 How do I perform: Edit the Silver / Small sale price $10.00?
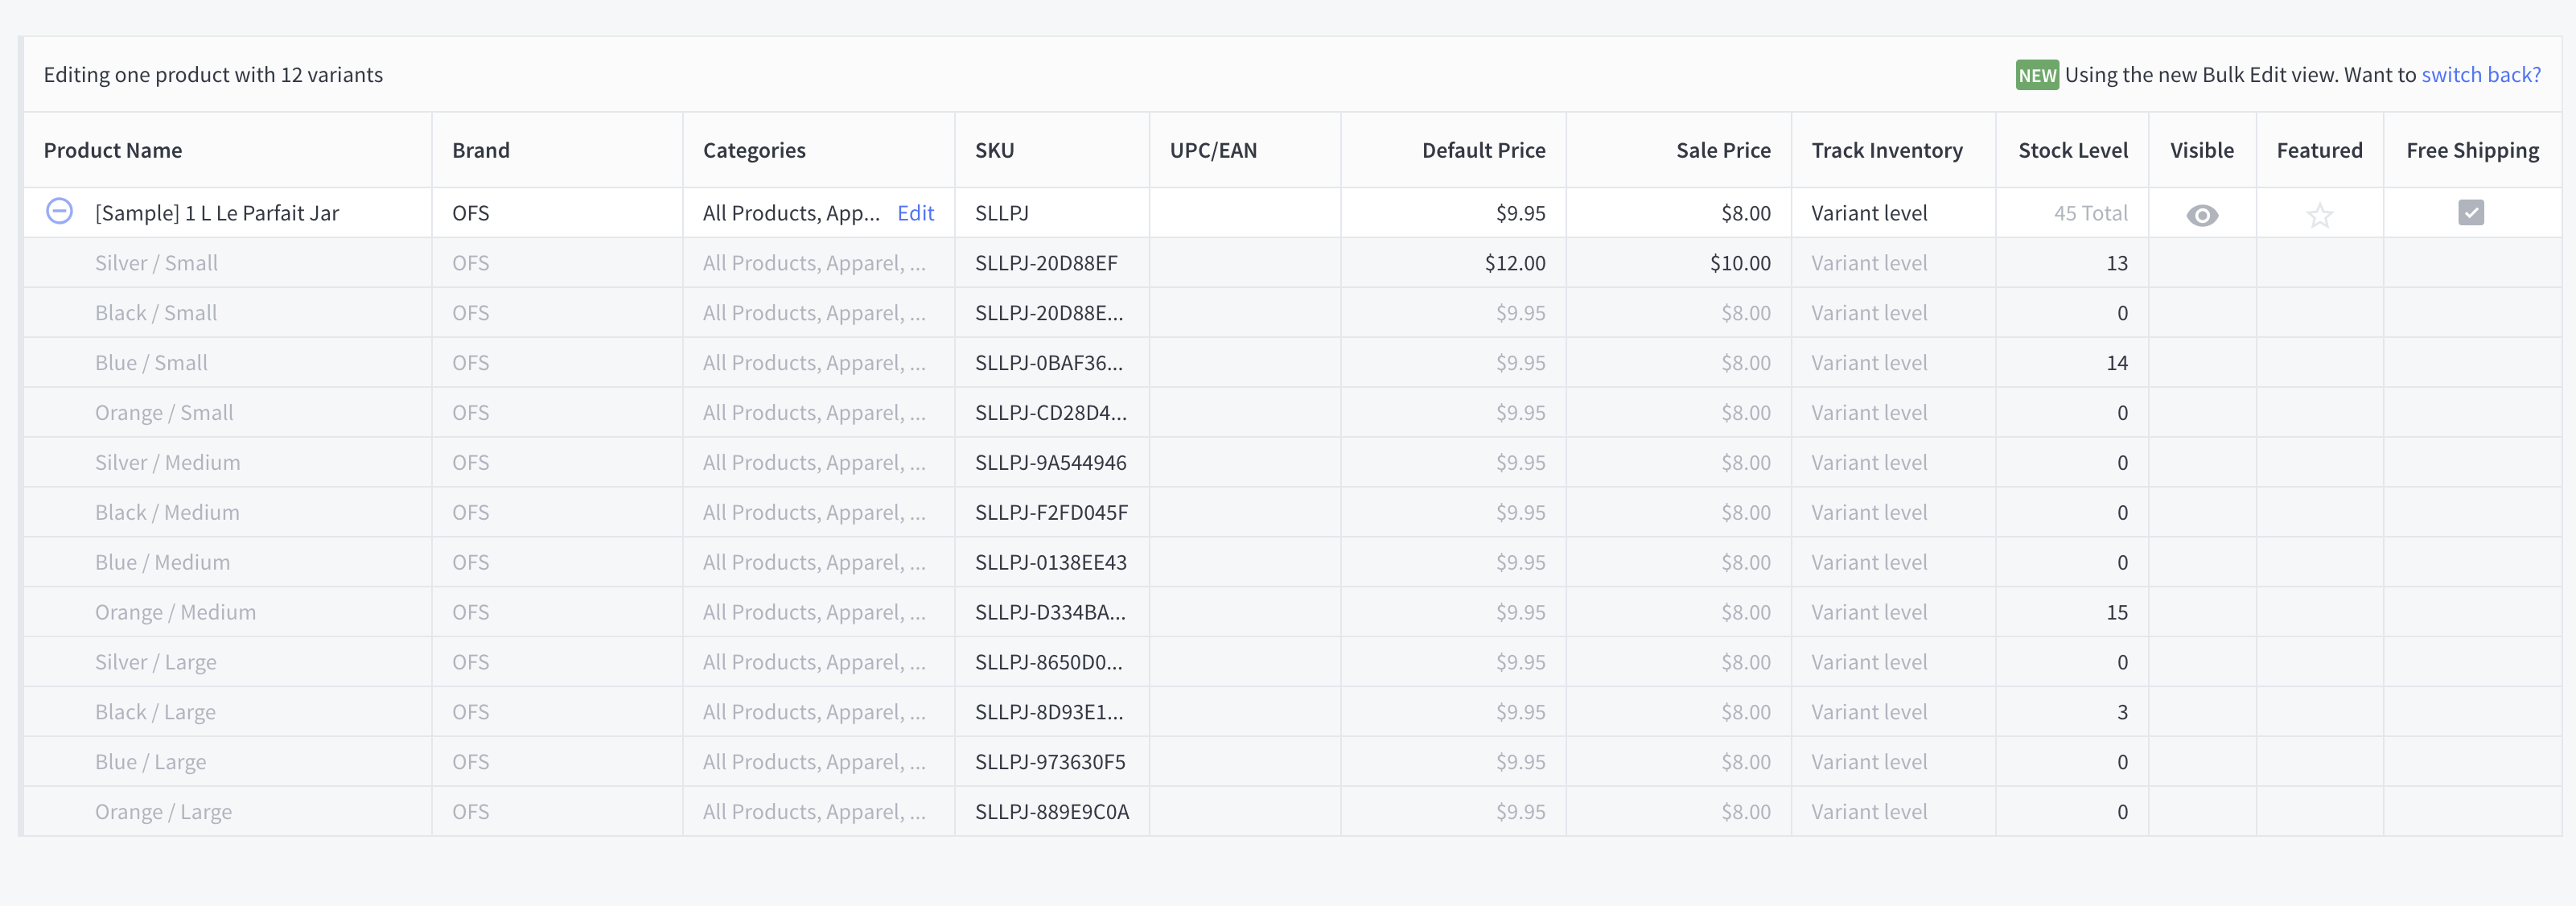[1739, 263]
